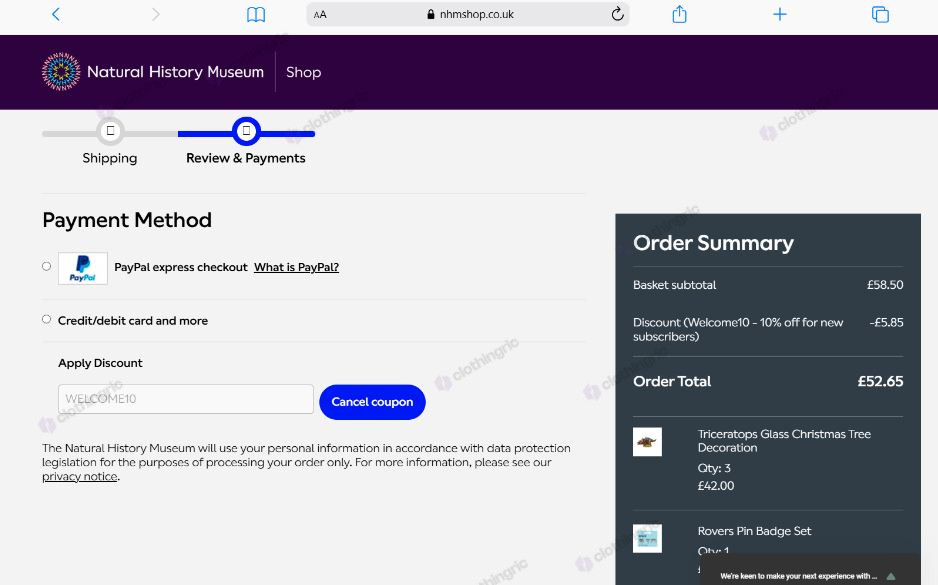
Task: Click the forward navigation arrow
Action: 156,14
